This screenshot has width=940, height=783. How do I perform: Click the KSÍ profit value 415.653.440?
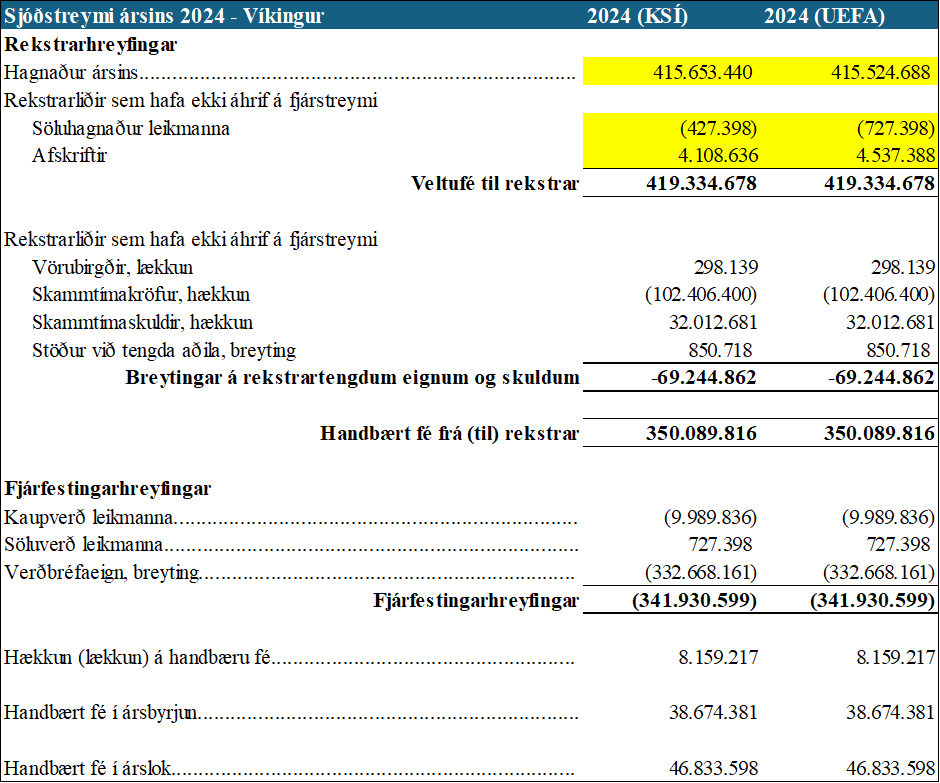(703, 73)
